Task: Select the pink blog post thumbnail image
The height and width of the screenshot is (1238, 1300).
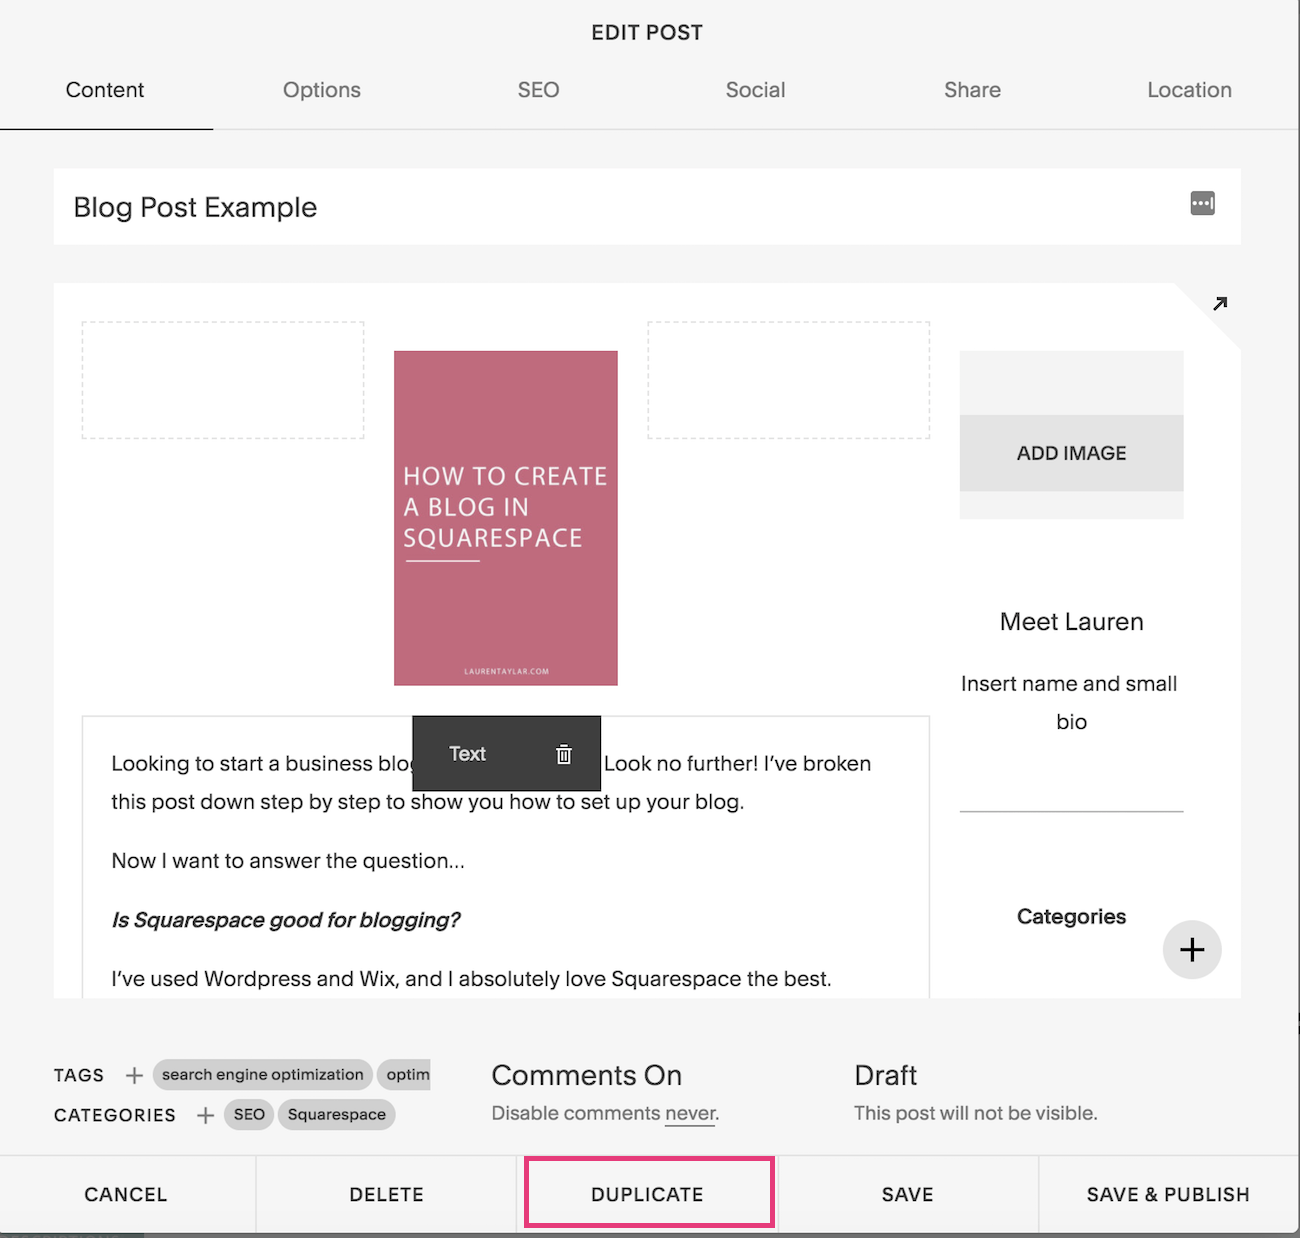Action: (506, 517)
